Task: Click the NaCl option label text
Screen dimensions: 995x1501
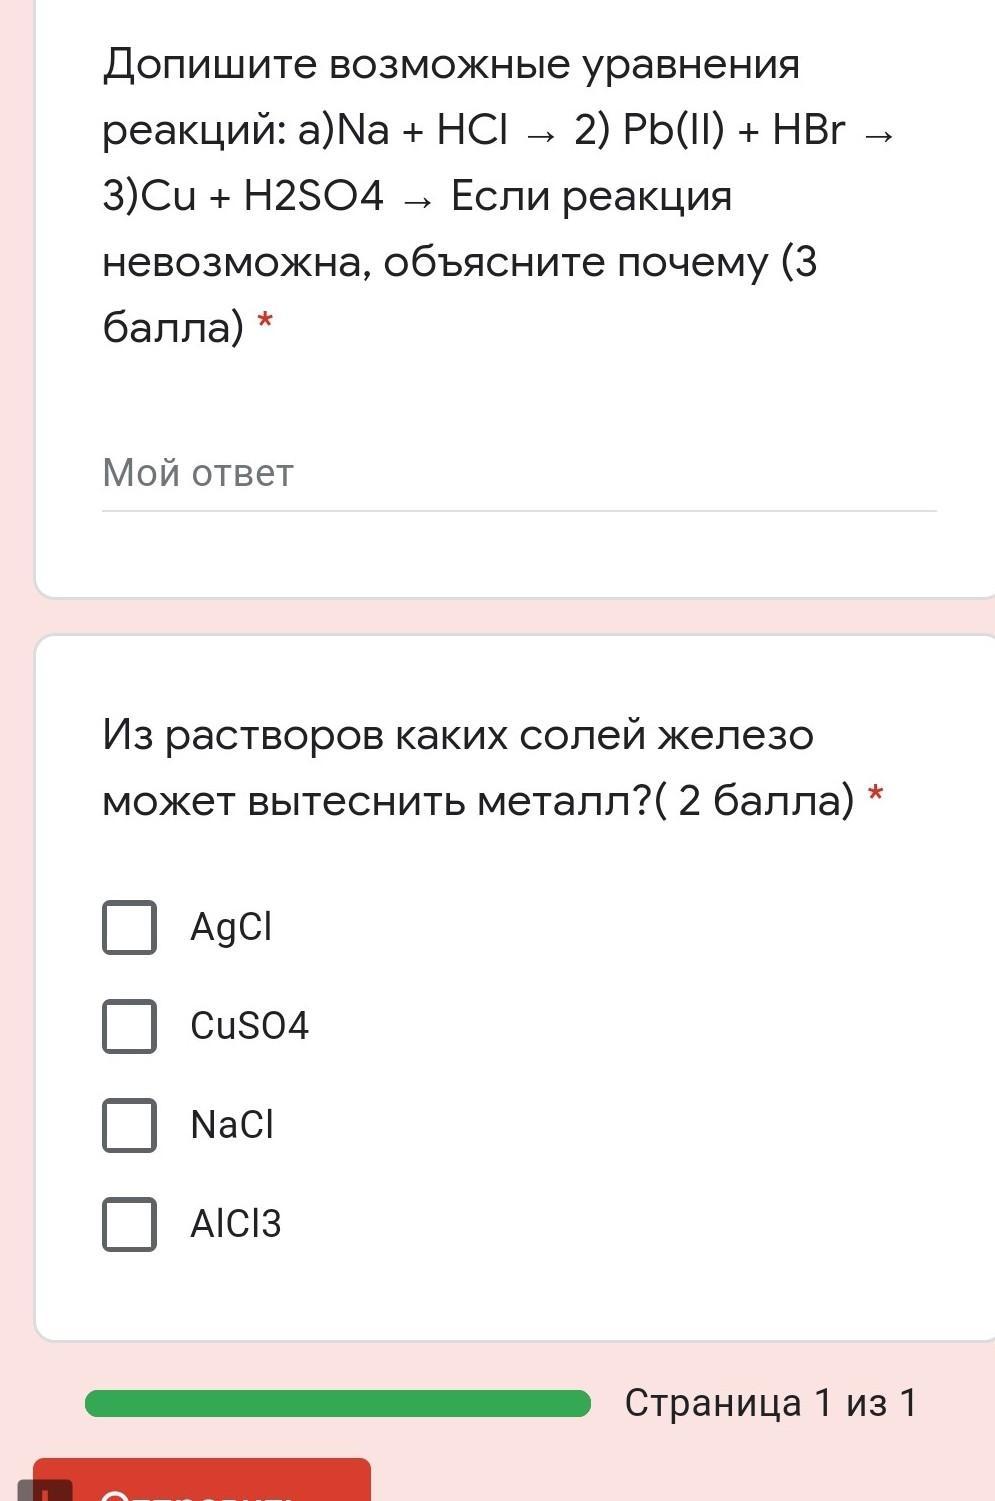Action: (232, 1125)
